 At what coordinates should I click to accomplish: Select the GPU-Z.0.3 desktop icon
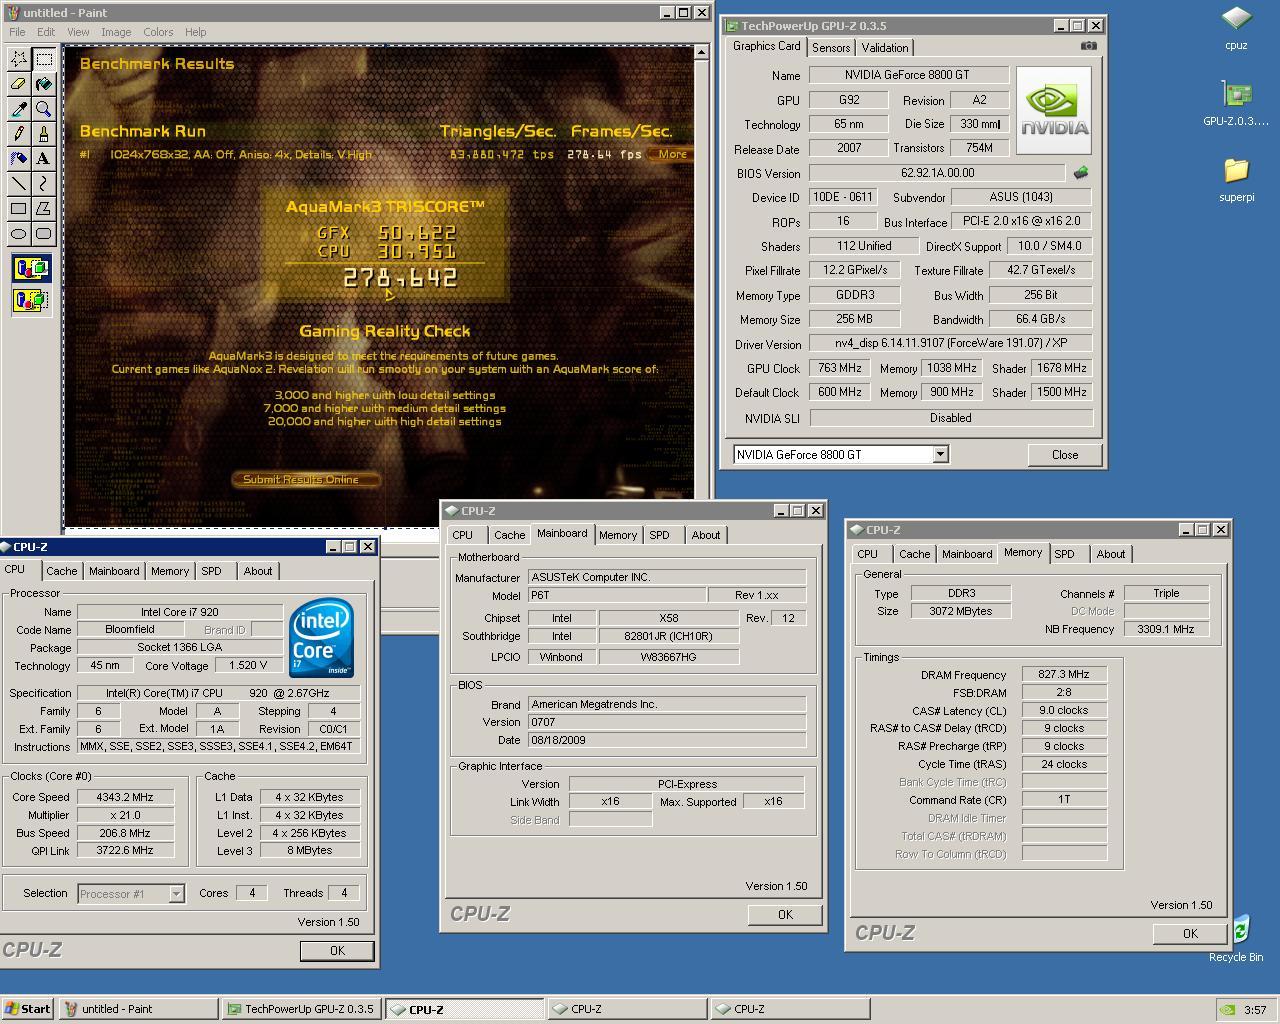(1236, 104)
